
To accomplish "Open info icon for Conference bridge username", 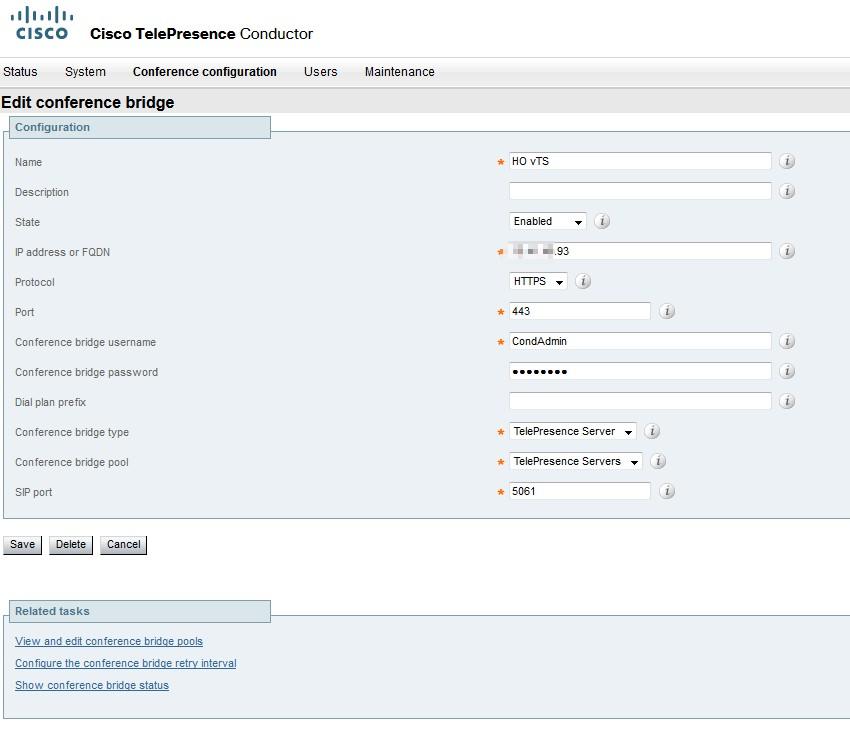I will click(x=787, y=341).
